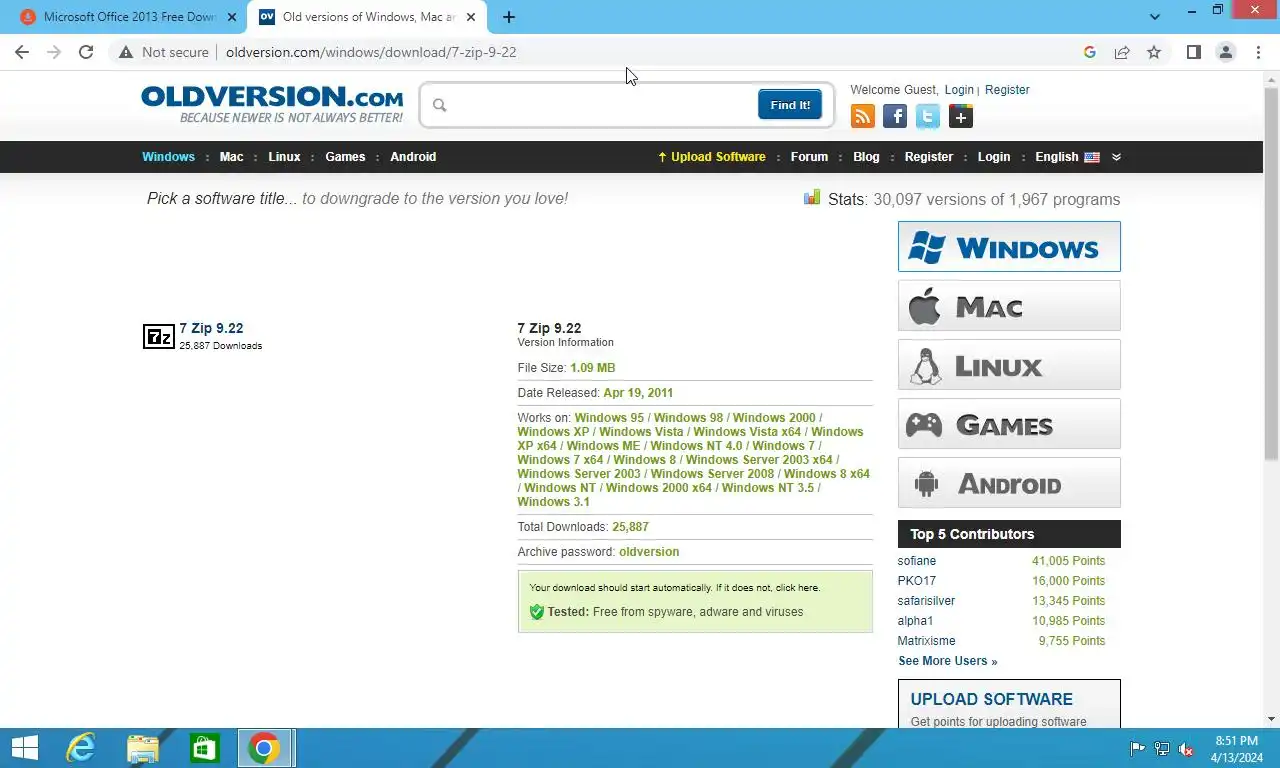Click contributor PKO17
This screenshot has width=1280, height=768.
(917, 581)
